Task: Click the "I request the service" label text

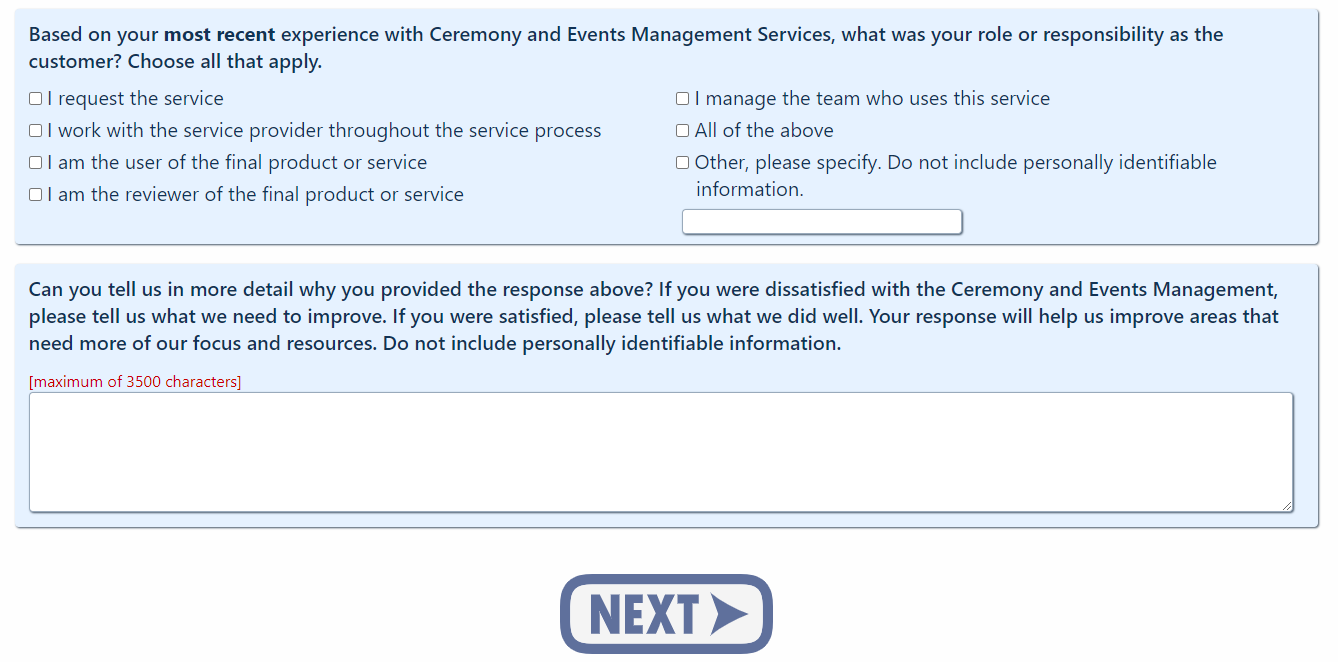Action: point(135,99)
